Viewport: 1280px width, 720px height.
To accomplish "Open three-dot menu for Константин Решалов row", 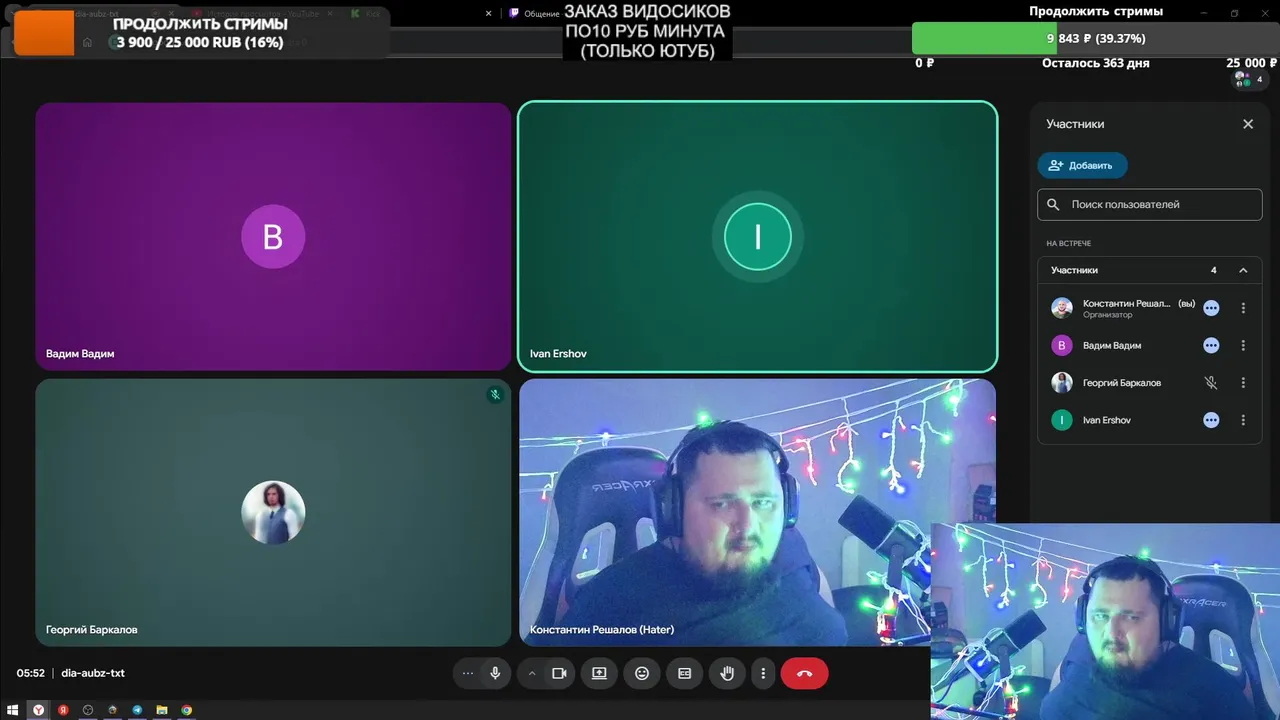I will pos(1243,308).
